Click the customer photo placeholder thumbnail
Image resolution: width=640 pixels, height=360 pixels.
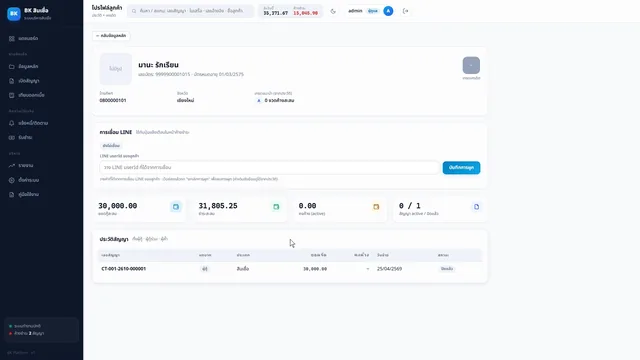116,69
